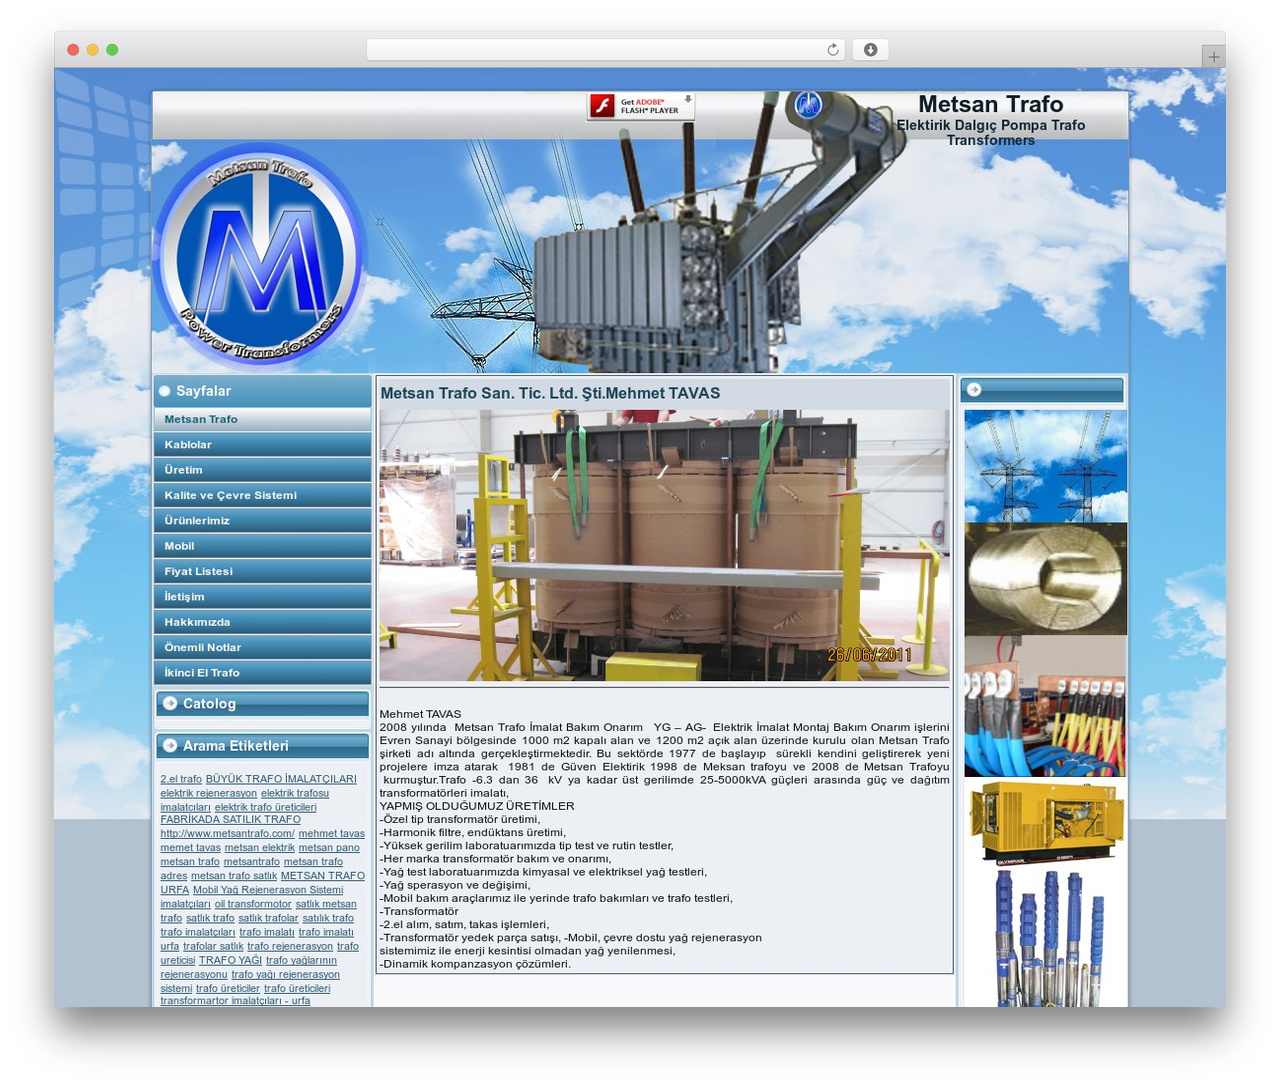Image resolution: width=1280 pixels, height=1084 pixels.
Task: Click the metal coil roll thumbnail
Action: 1045,579
